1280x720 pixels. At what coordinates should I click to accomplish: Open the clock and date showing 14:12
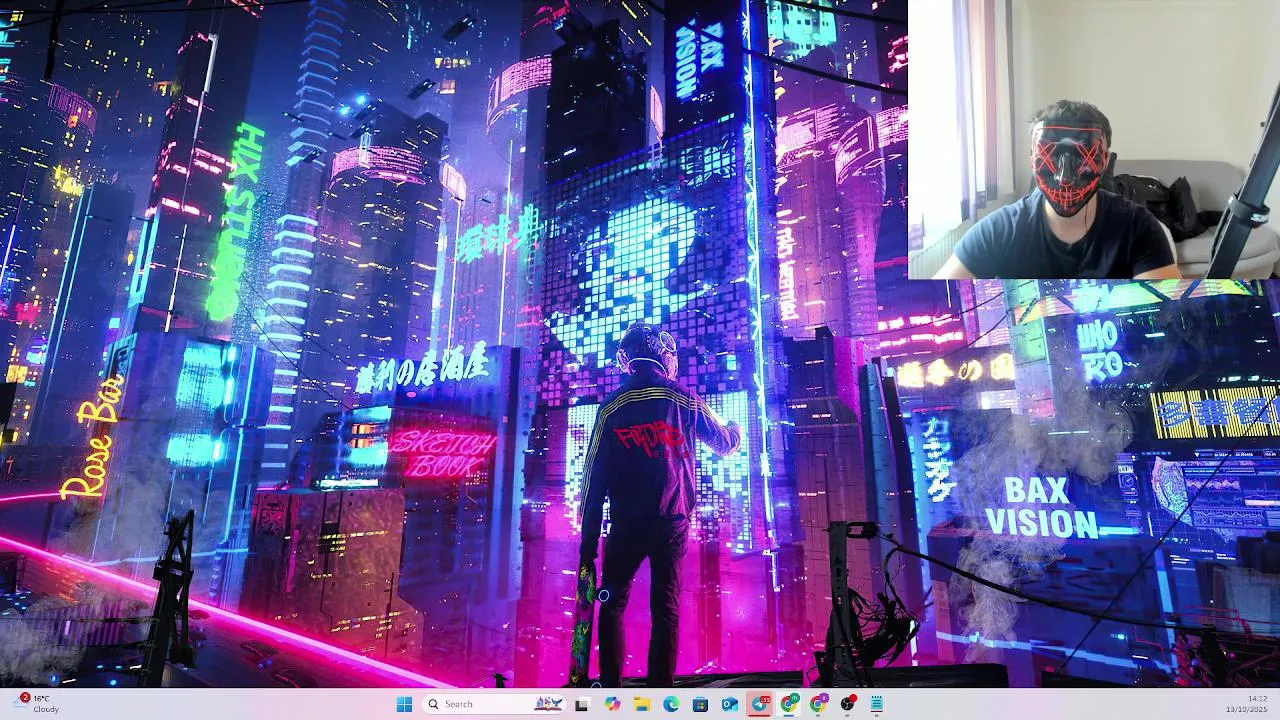coord(1246,704)
